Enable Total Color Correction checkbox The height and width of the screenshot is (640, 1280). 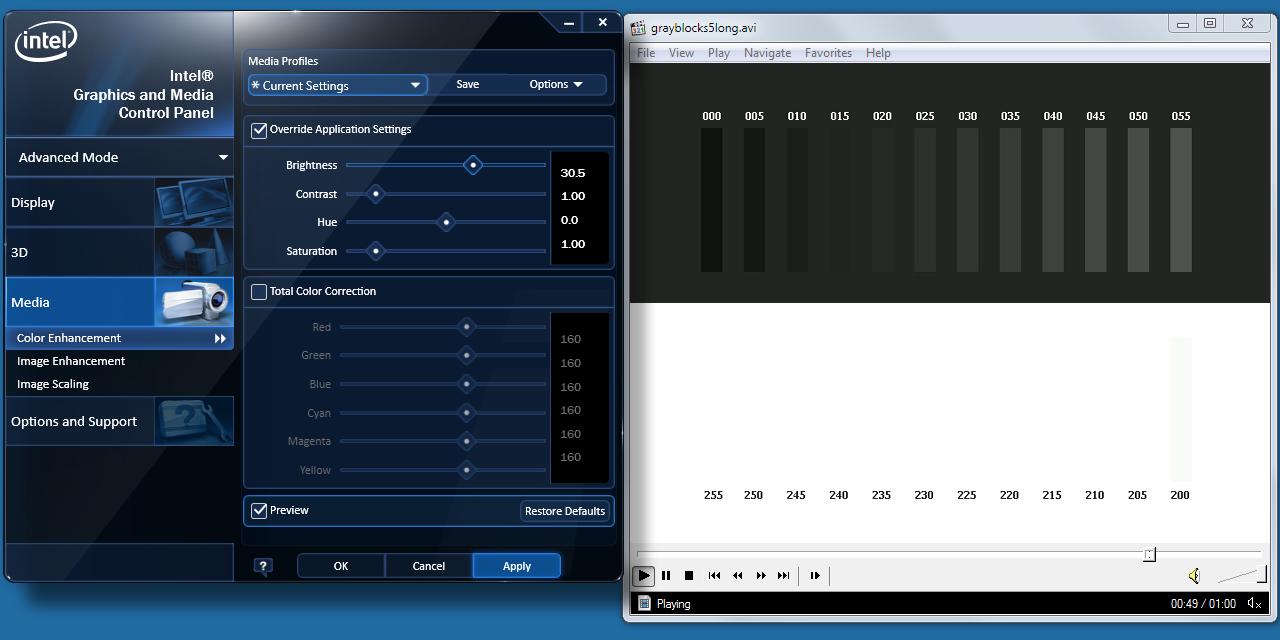tap(260, 292)
